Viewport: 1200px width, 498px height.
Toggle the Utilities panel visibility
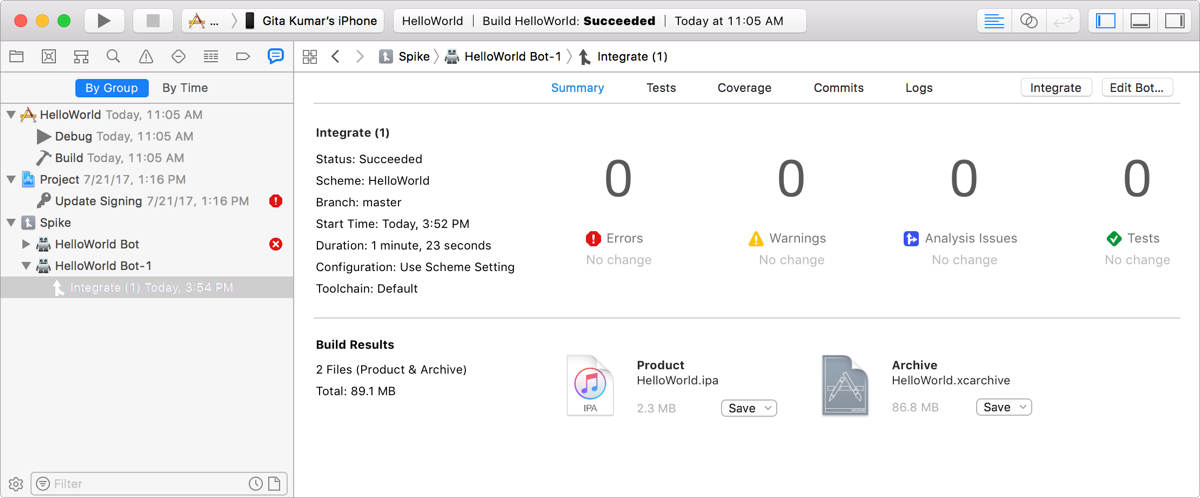pos(1174,20)
